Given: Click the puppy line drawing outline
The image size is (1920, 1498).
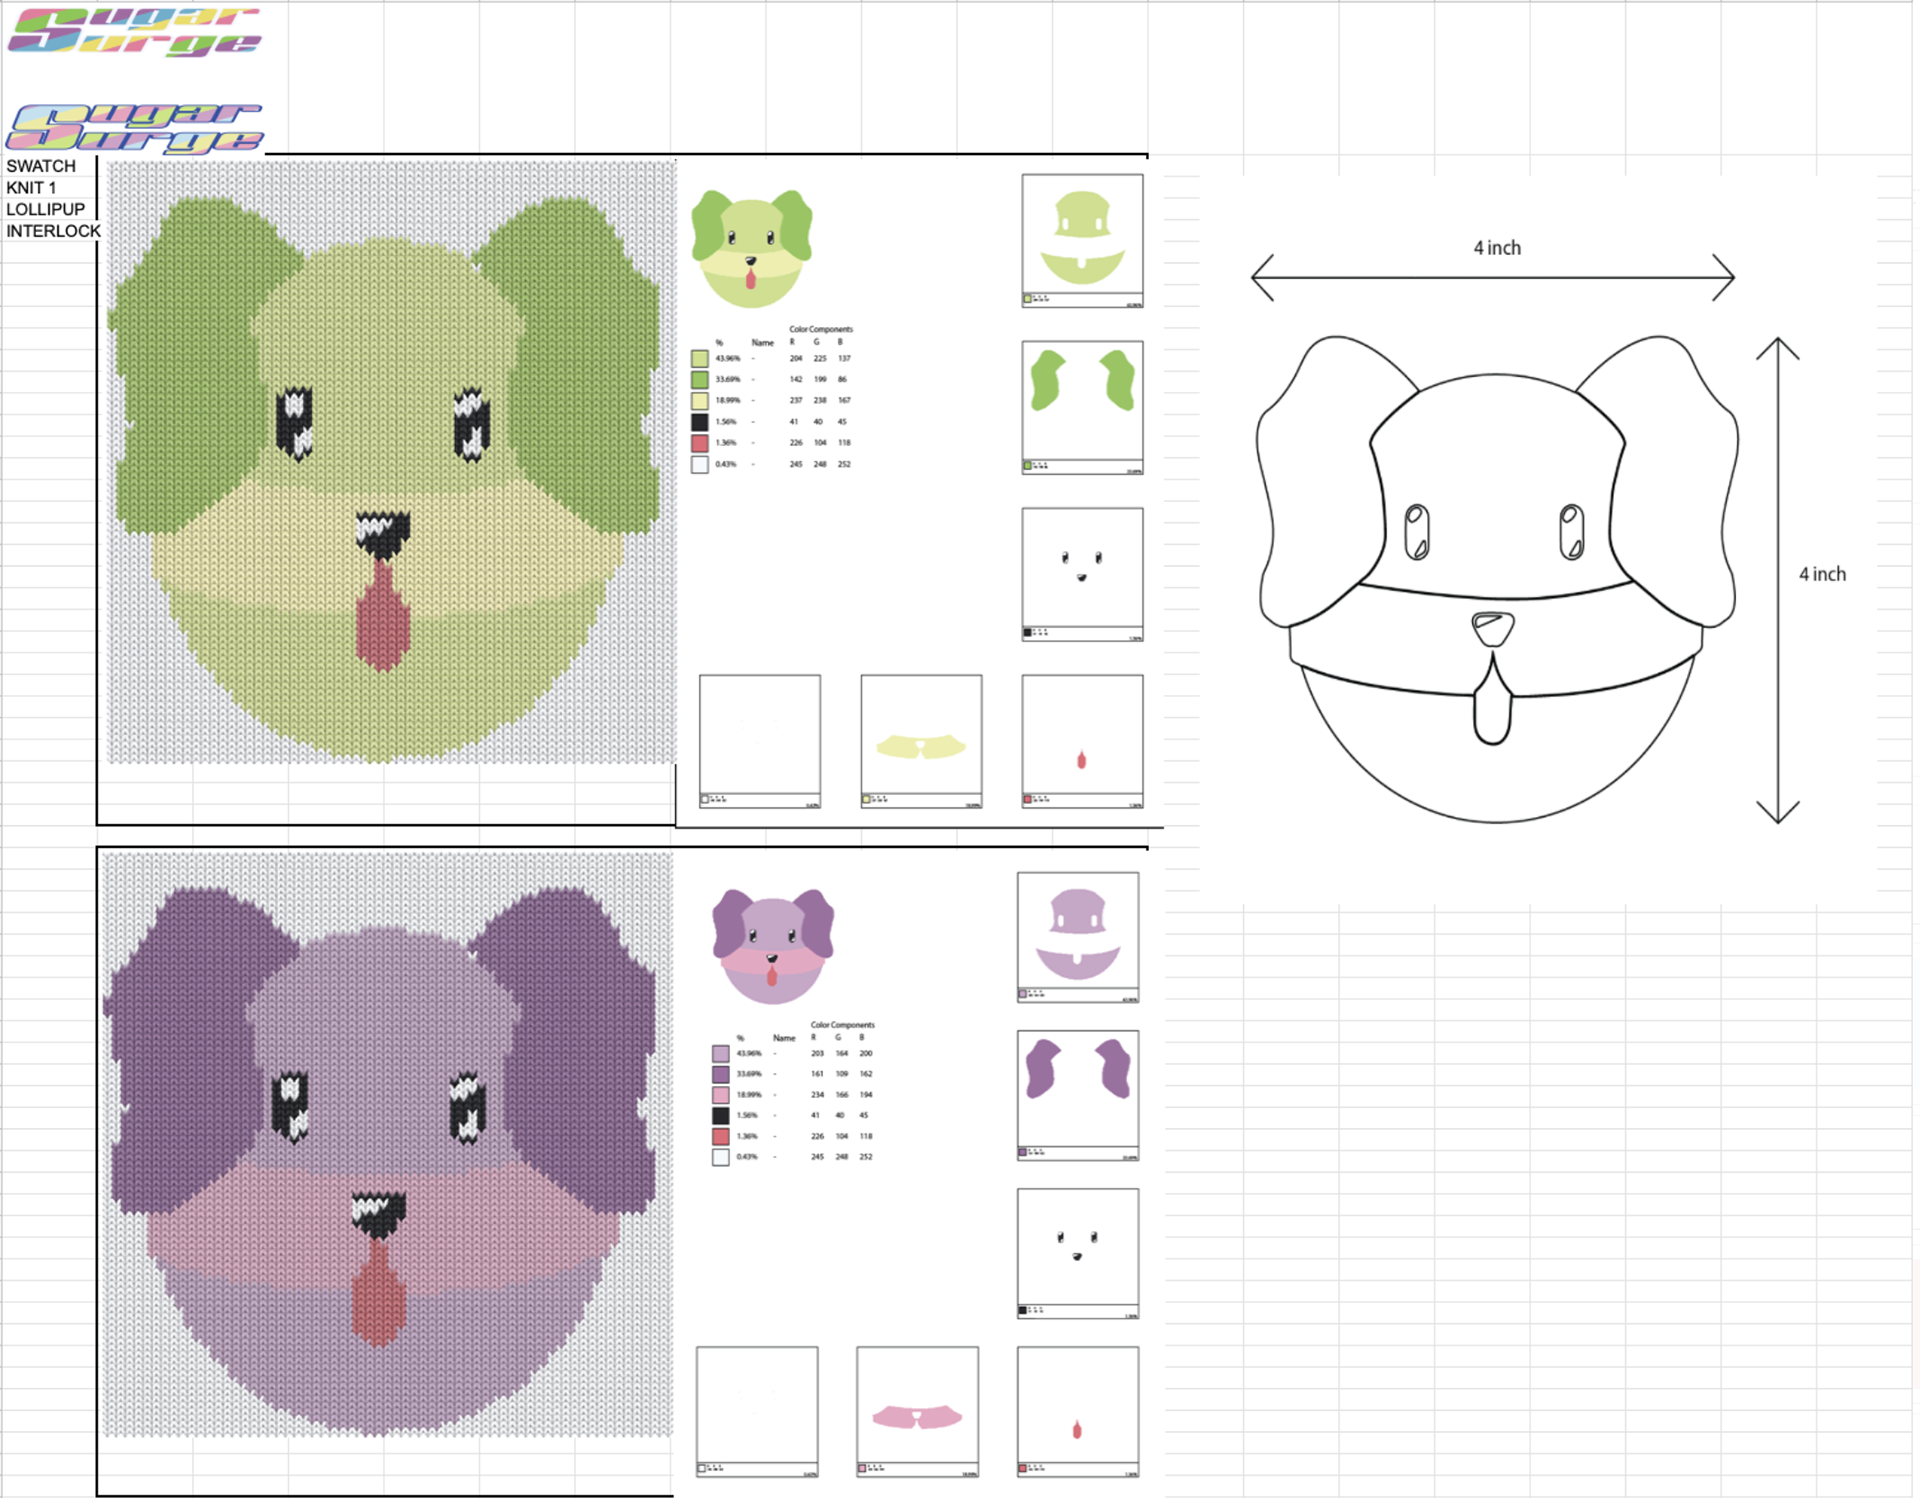Looking at the screenshot, I should [x=1495, y=580].
